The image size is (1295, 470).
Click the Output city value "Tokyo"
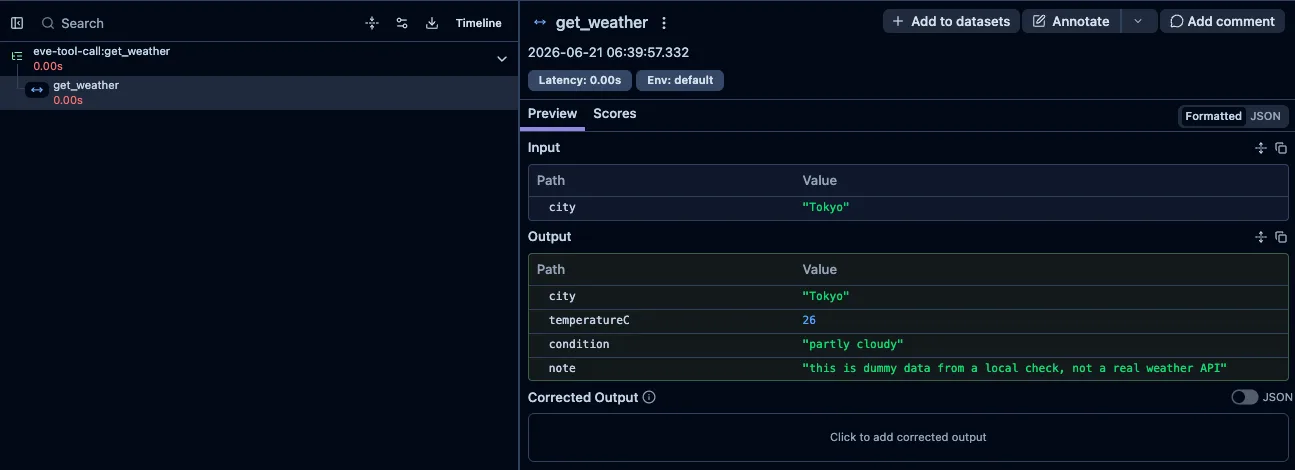click(826, 296)
